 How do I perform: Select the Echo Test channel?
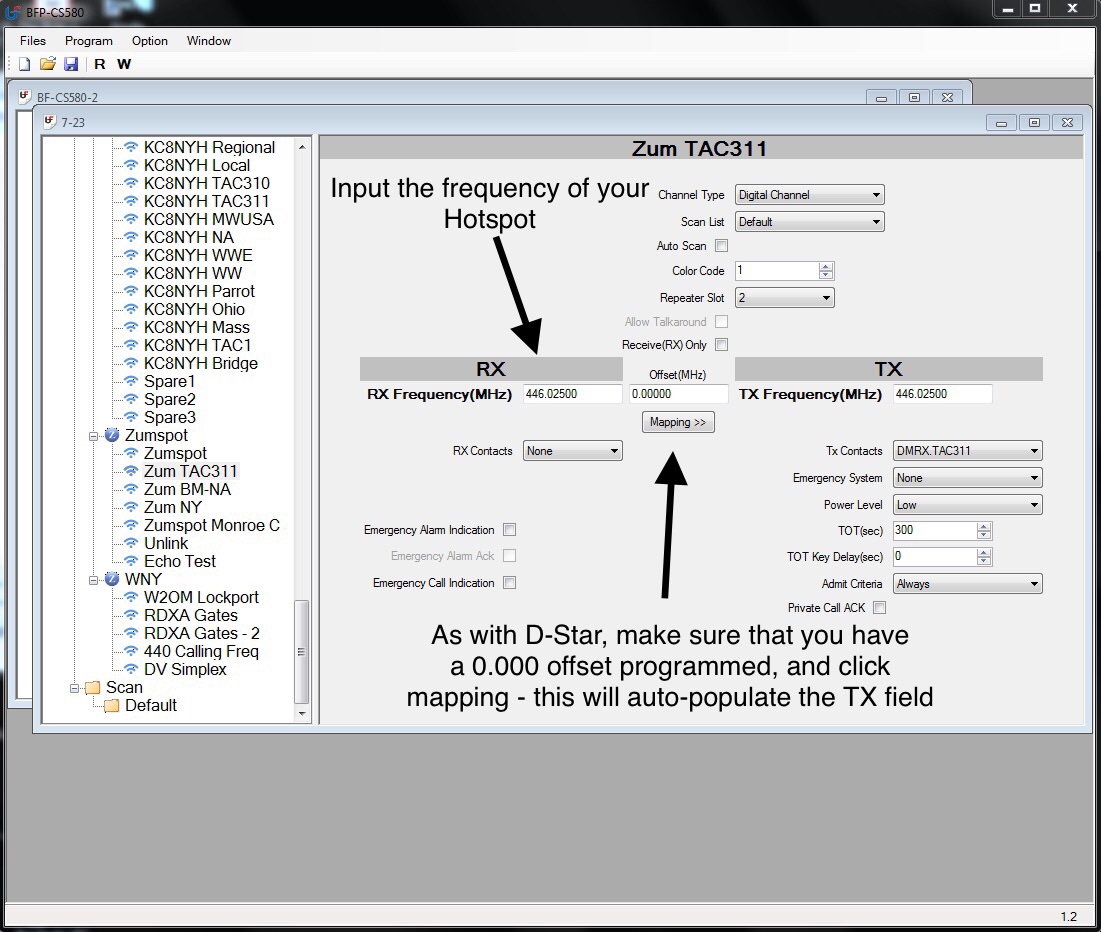pos(179,562)
